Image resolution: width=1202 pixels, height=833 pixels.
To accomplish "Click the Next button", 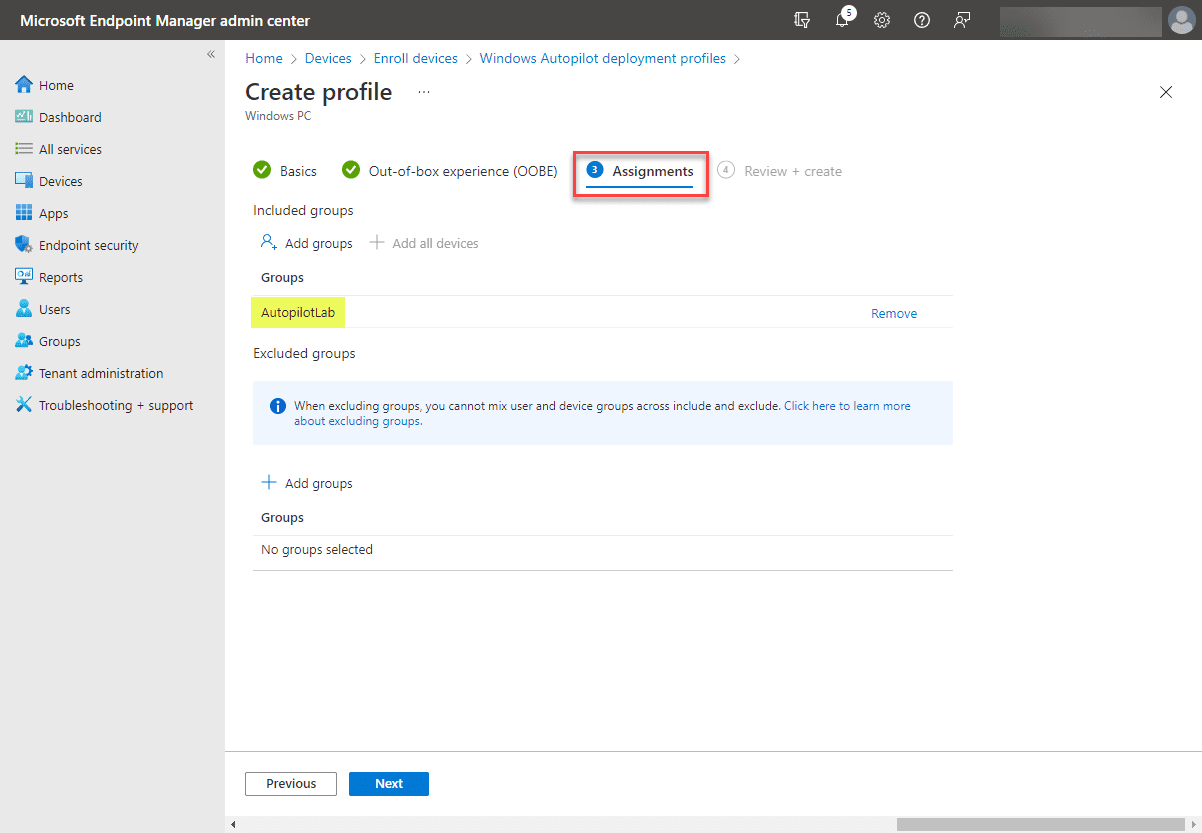I will (388, 783).
